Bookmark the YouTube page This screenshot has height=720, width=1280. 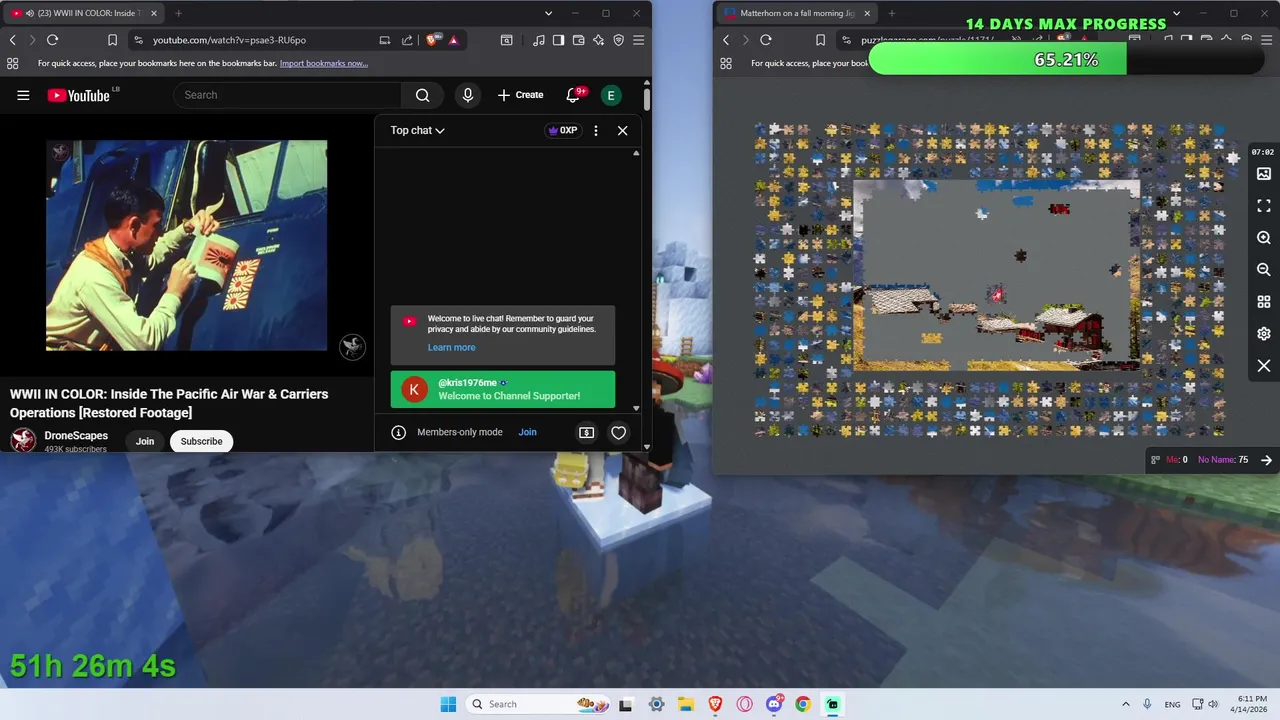point(112,40)
